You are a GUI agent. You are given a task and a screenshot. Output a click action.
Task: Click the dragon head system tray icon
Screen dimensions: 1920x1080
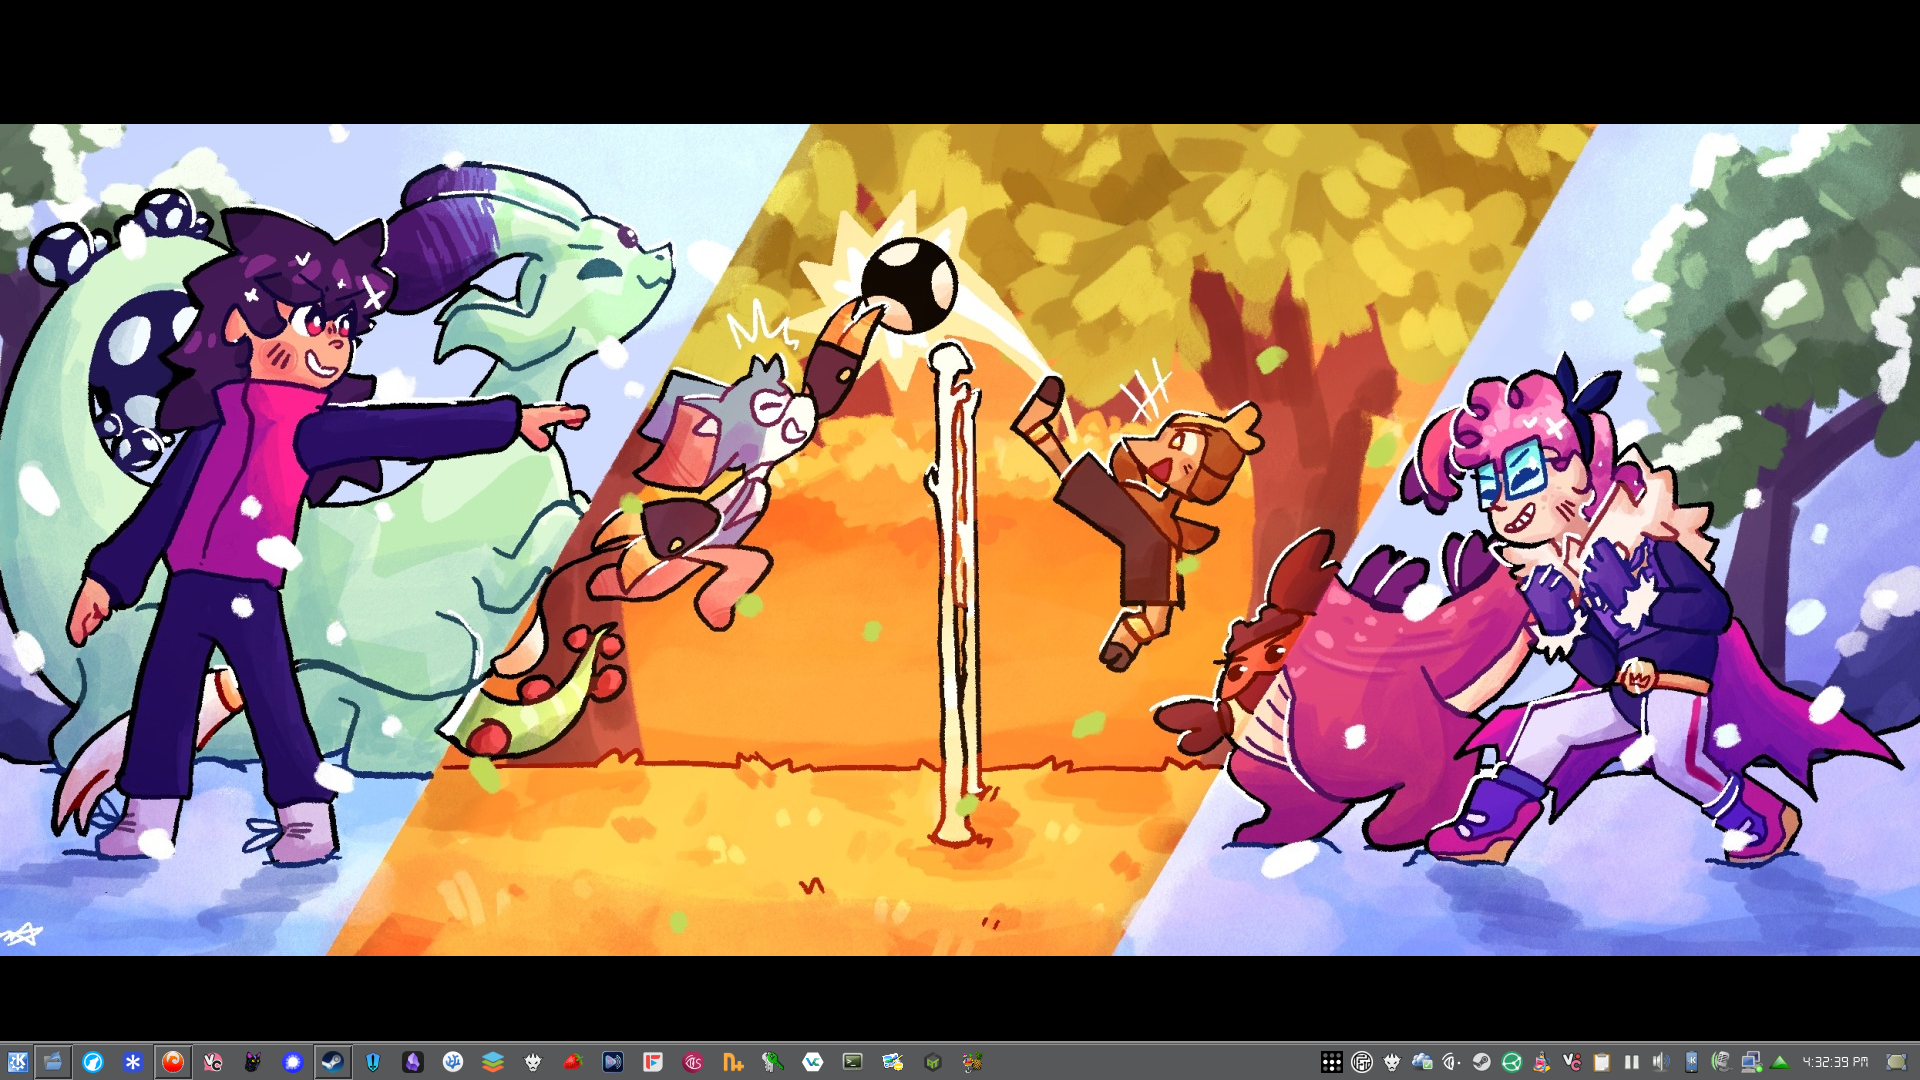[1392, 1062]
